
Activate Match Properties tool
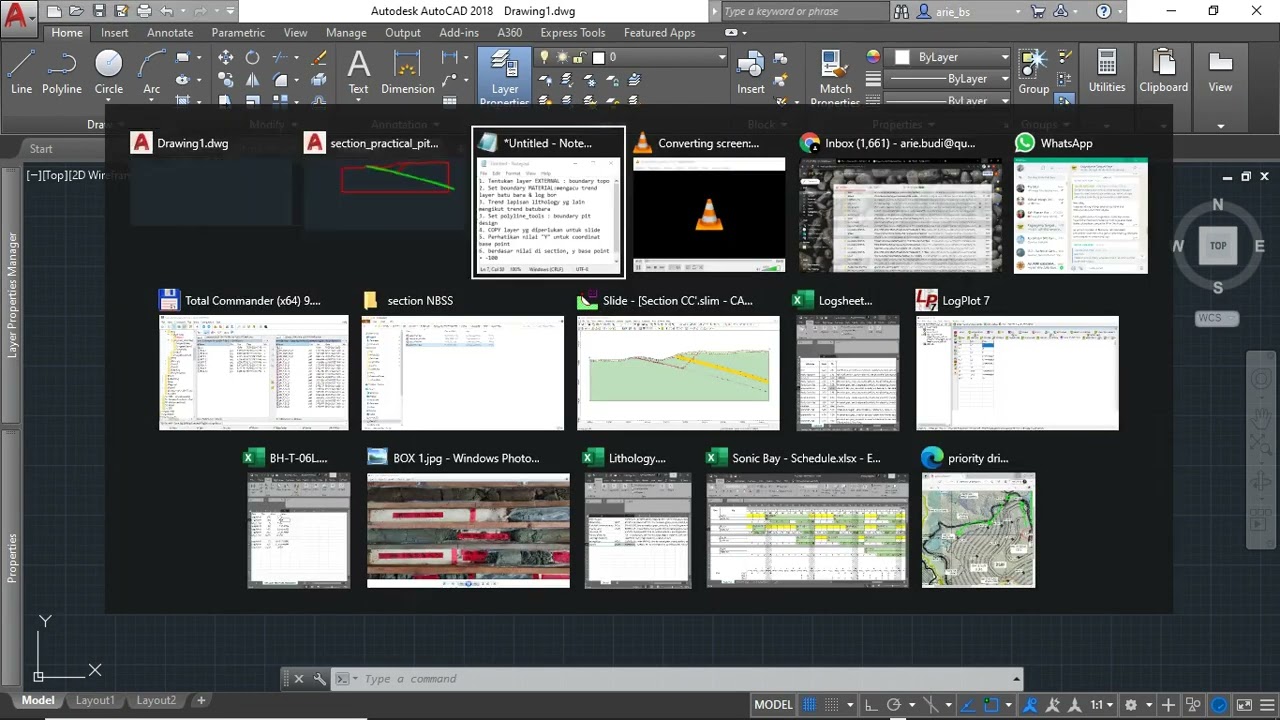coord(835,77)
